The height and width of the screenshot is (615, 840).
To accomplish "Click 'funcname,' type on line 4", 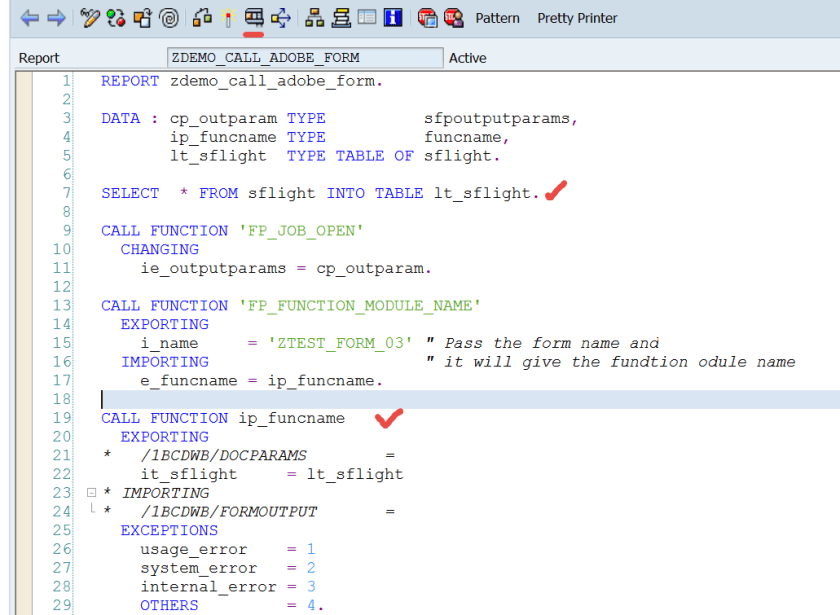I will pos(466,137).
